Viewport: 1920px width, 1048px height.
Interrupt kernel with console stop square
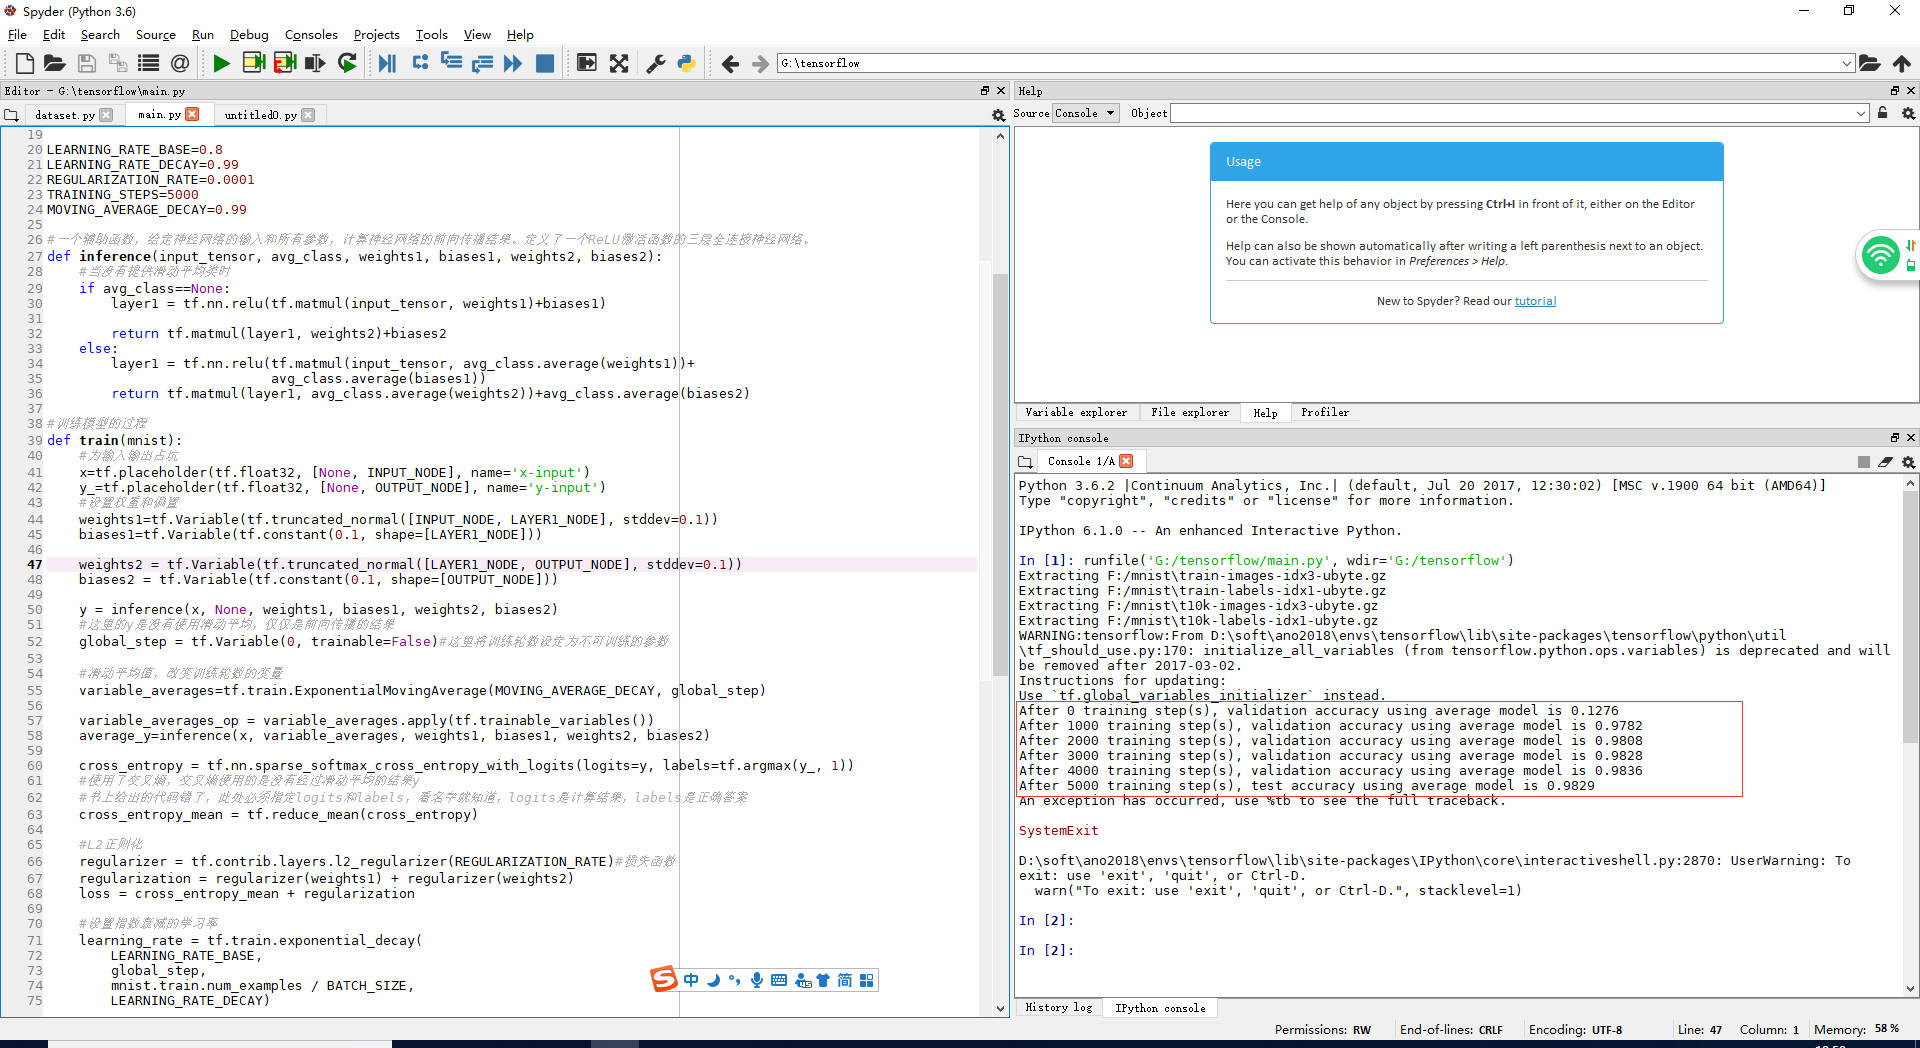[x=1864, y=462]
